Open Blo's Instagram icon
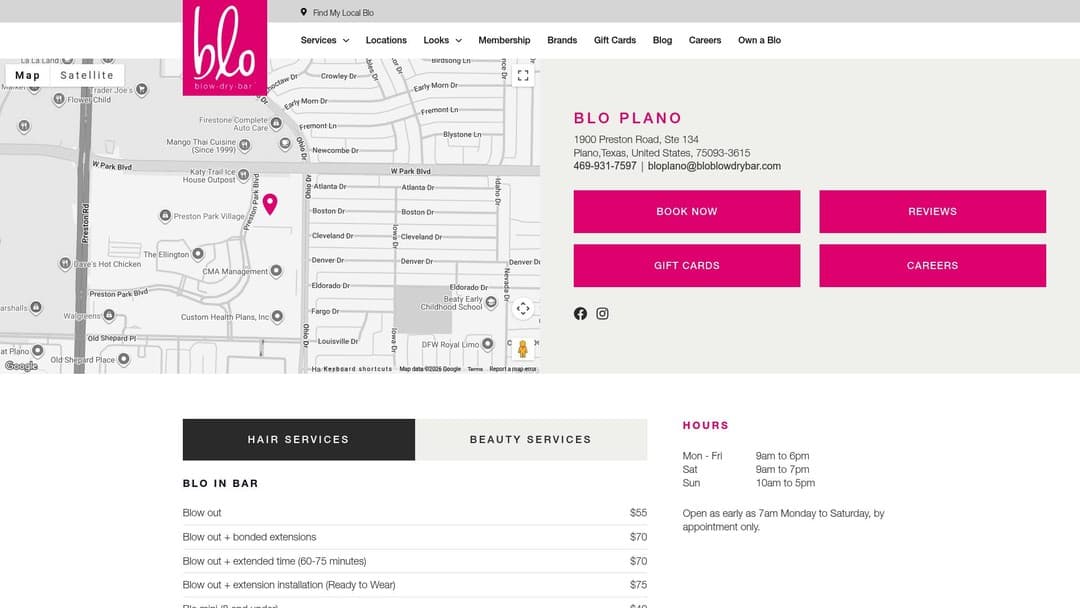This screenshot has width=1080, height=608. (x=602, y=313)
